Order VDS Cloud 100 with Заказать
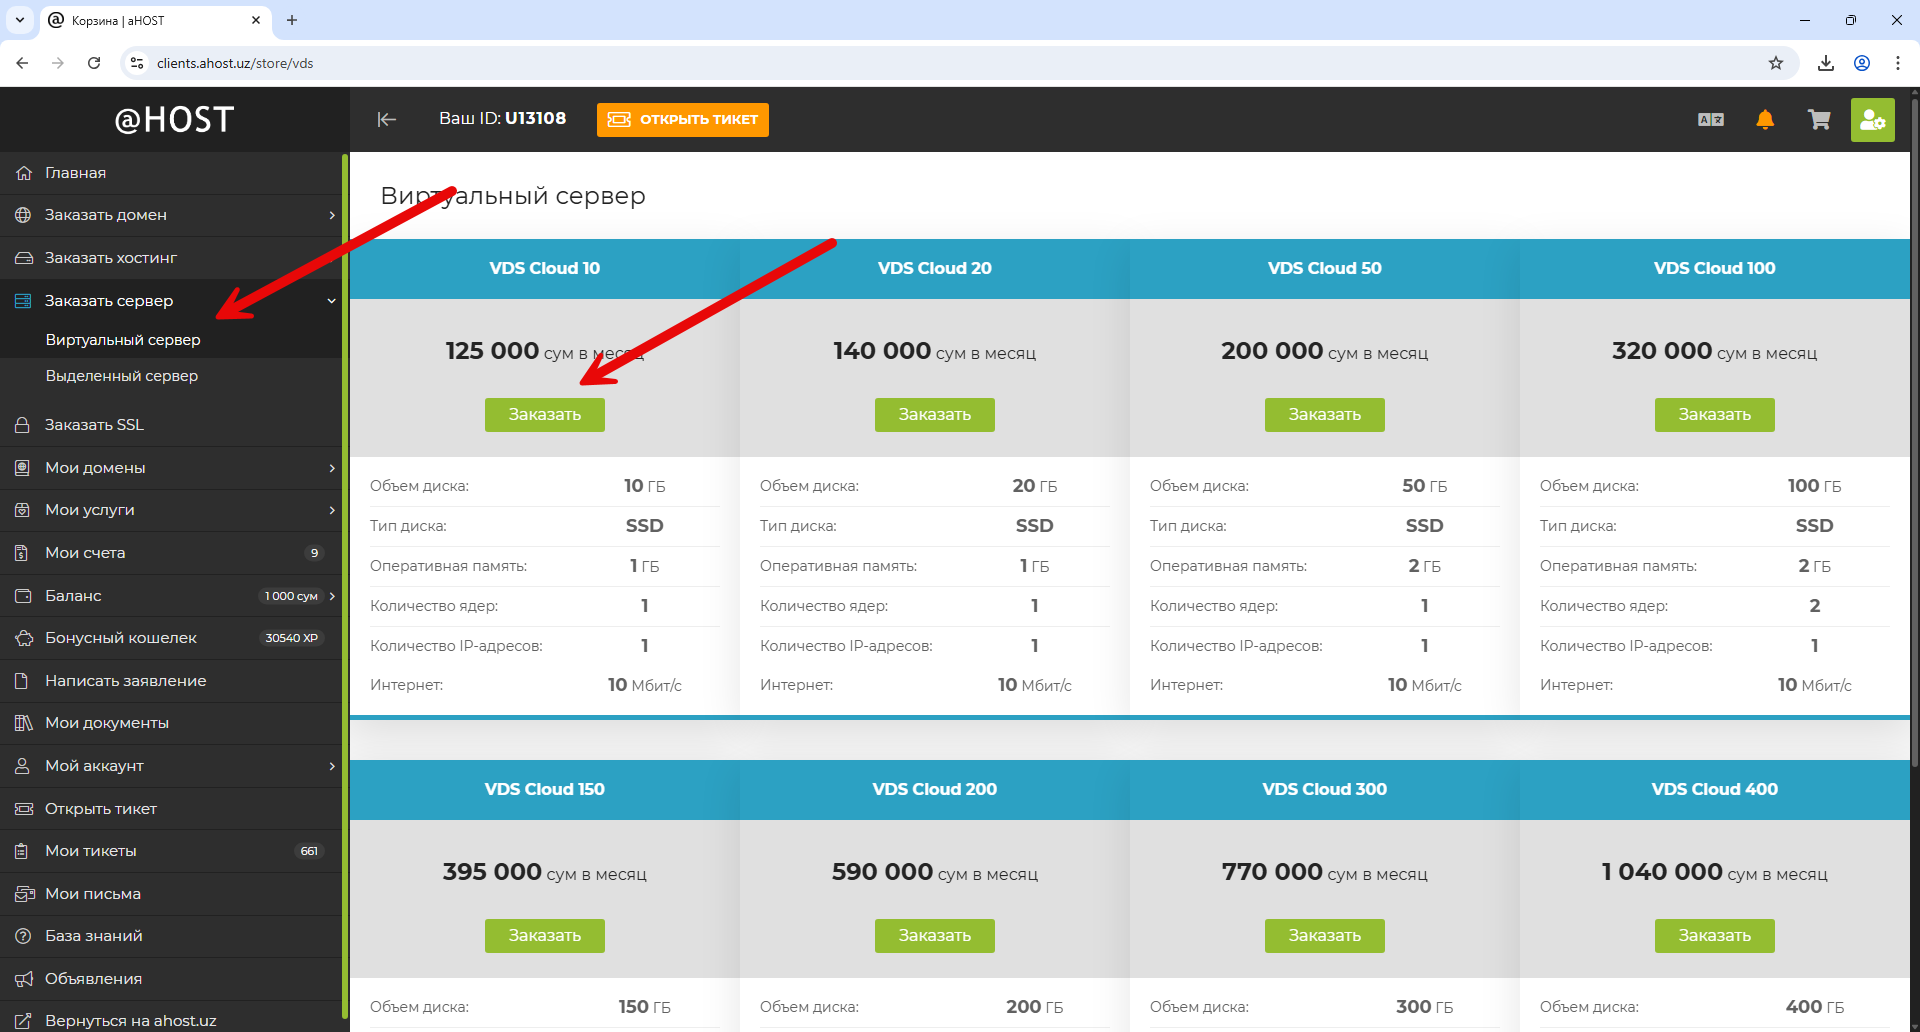 [1715, 415]
